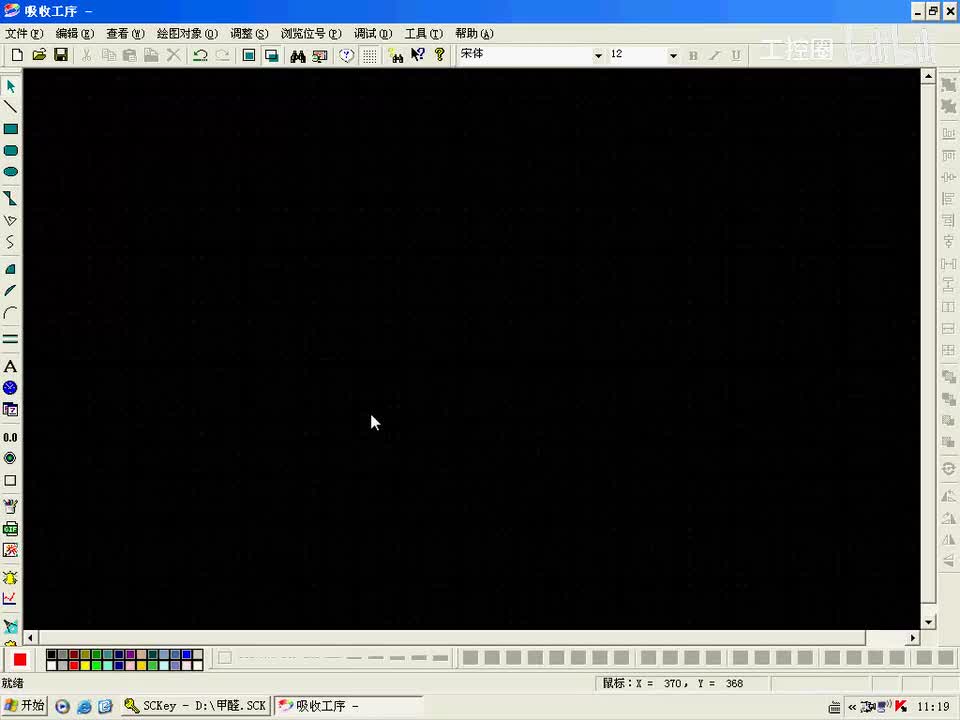
Task: Create a new file
Action: [17, 55]
